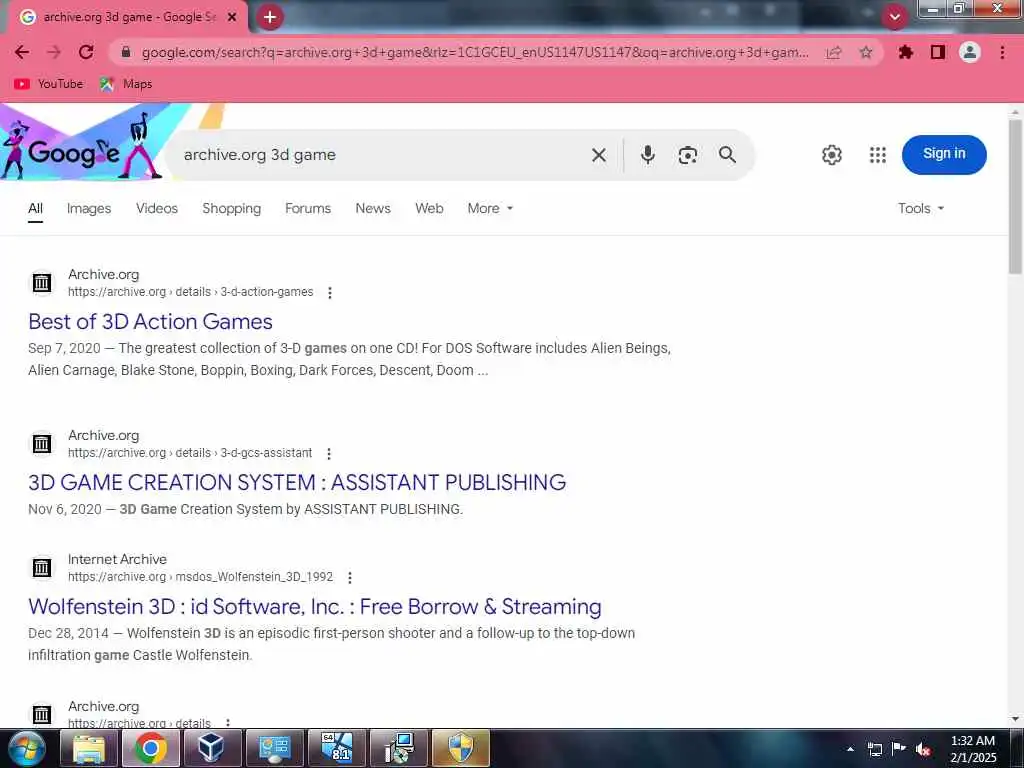1024x768 pixels.
Task: Open File Explorer from the taskbar
Action: click(89, 748)
